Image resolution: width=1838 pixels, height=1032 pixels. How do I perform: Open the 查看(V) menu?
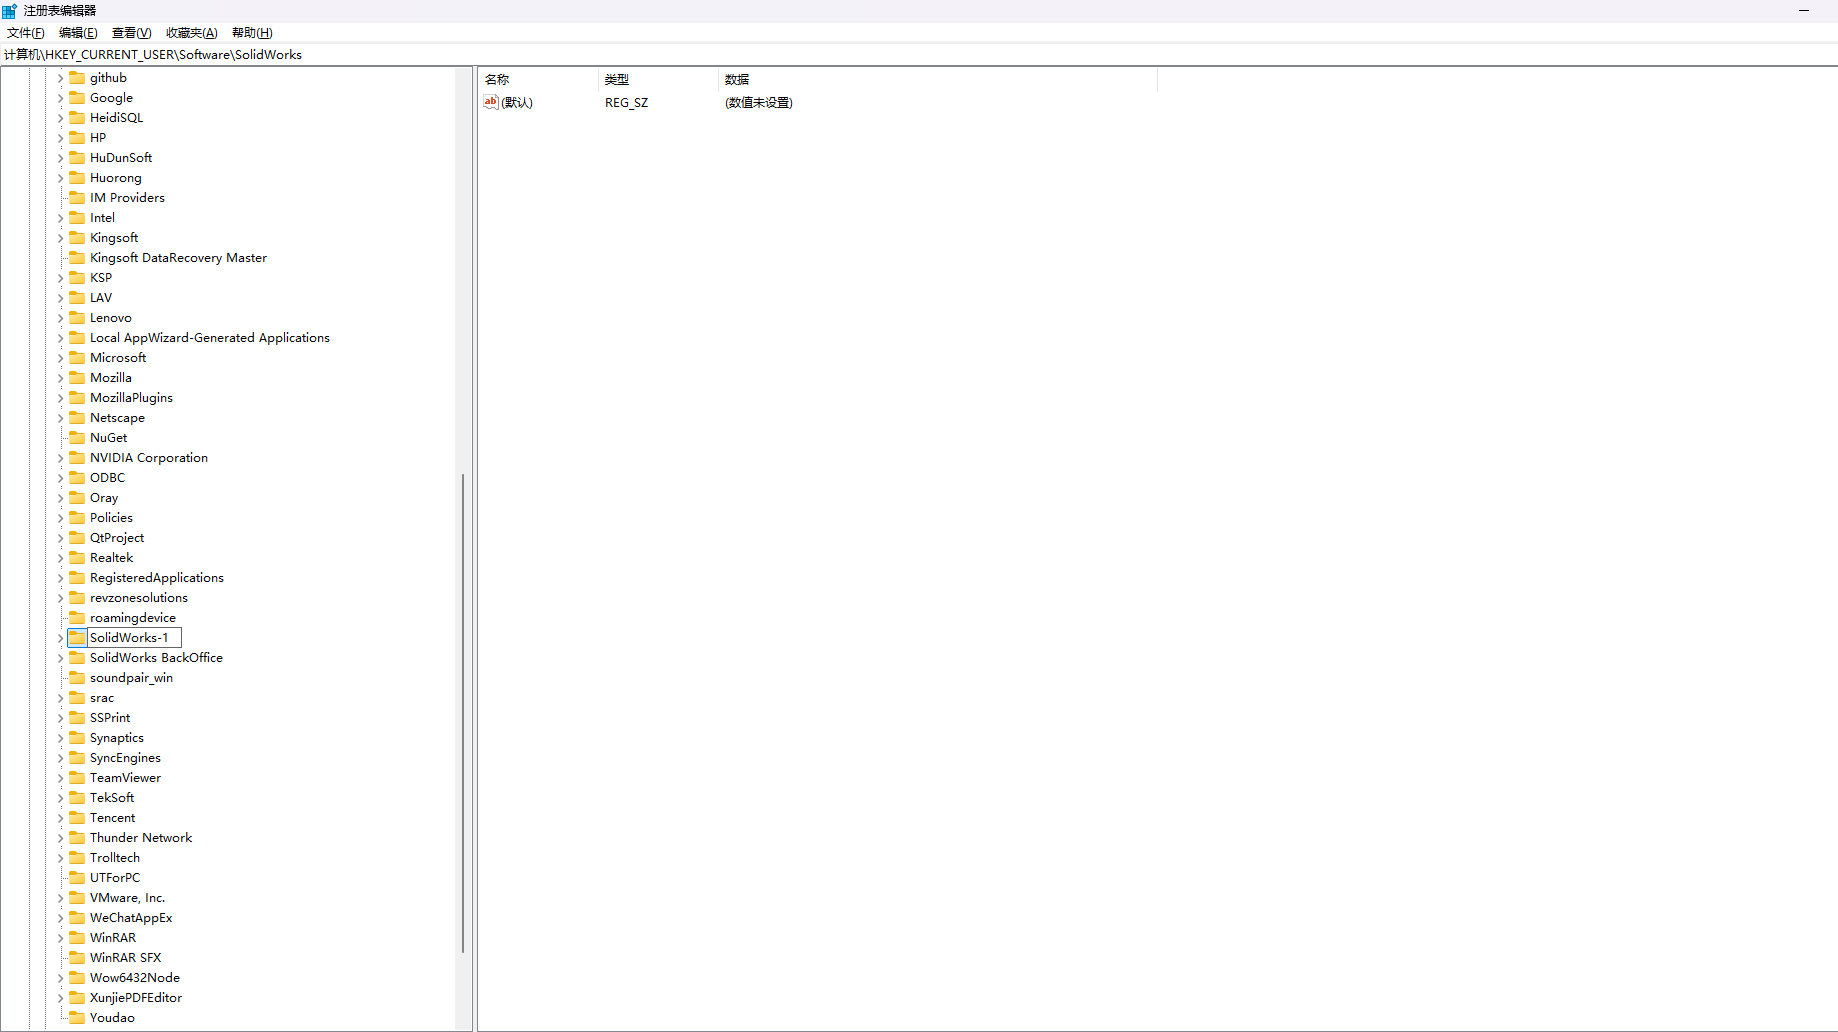[131, 33]
